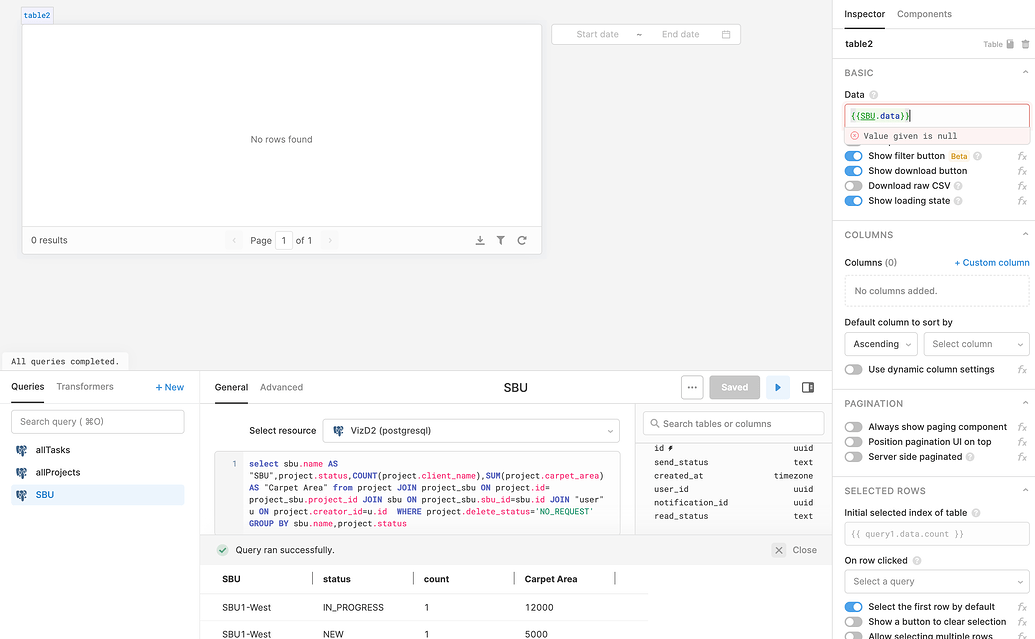Open the Select column dropdown
This screenshot has height=639, width=1035.
[x=976, y=344]
